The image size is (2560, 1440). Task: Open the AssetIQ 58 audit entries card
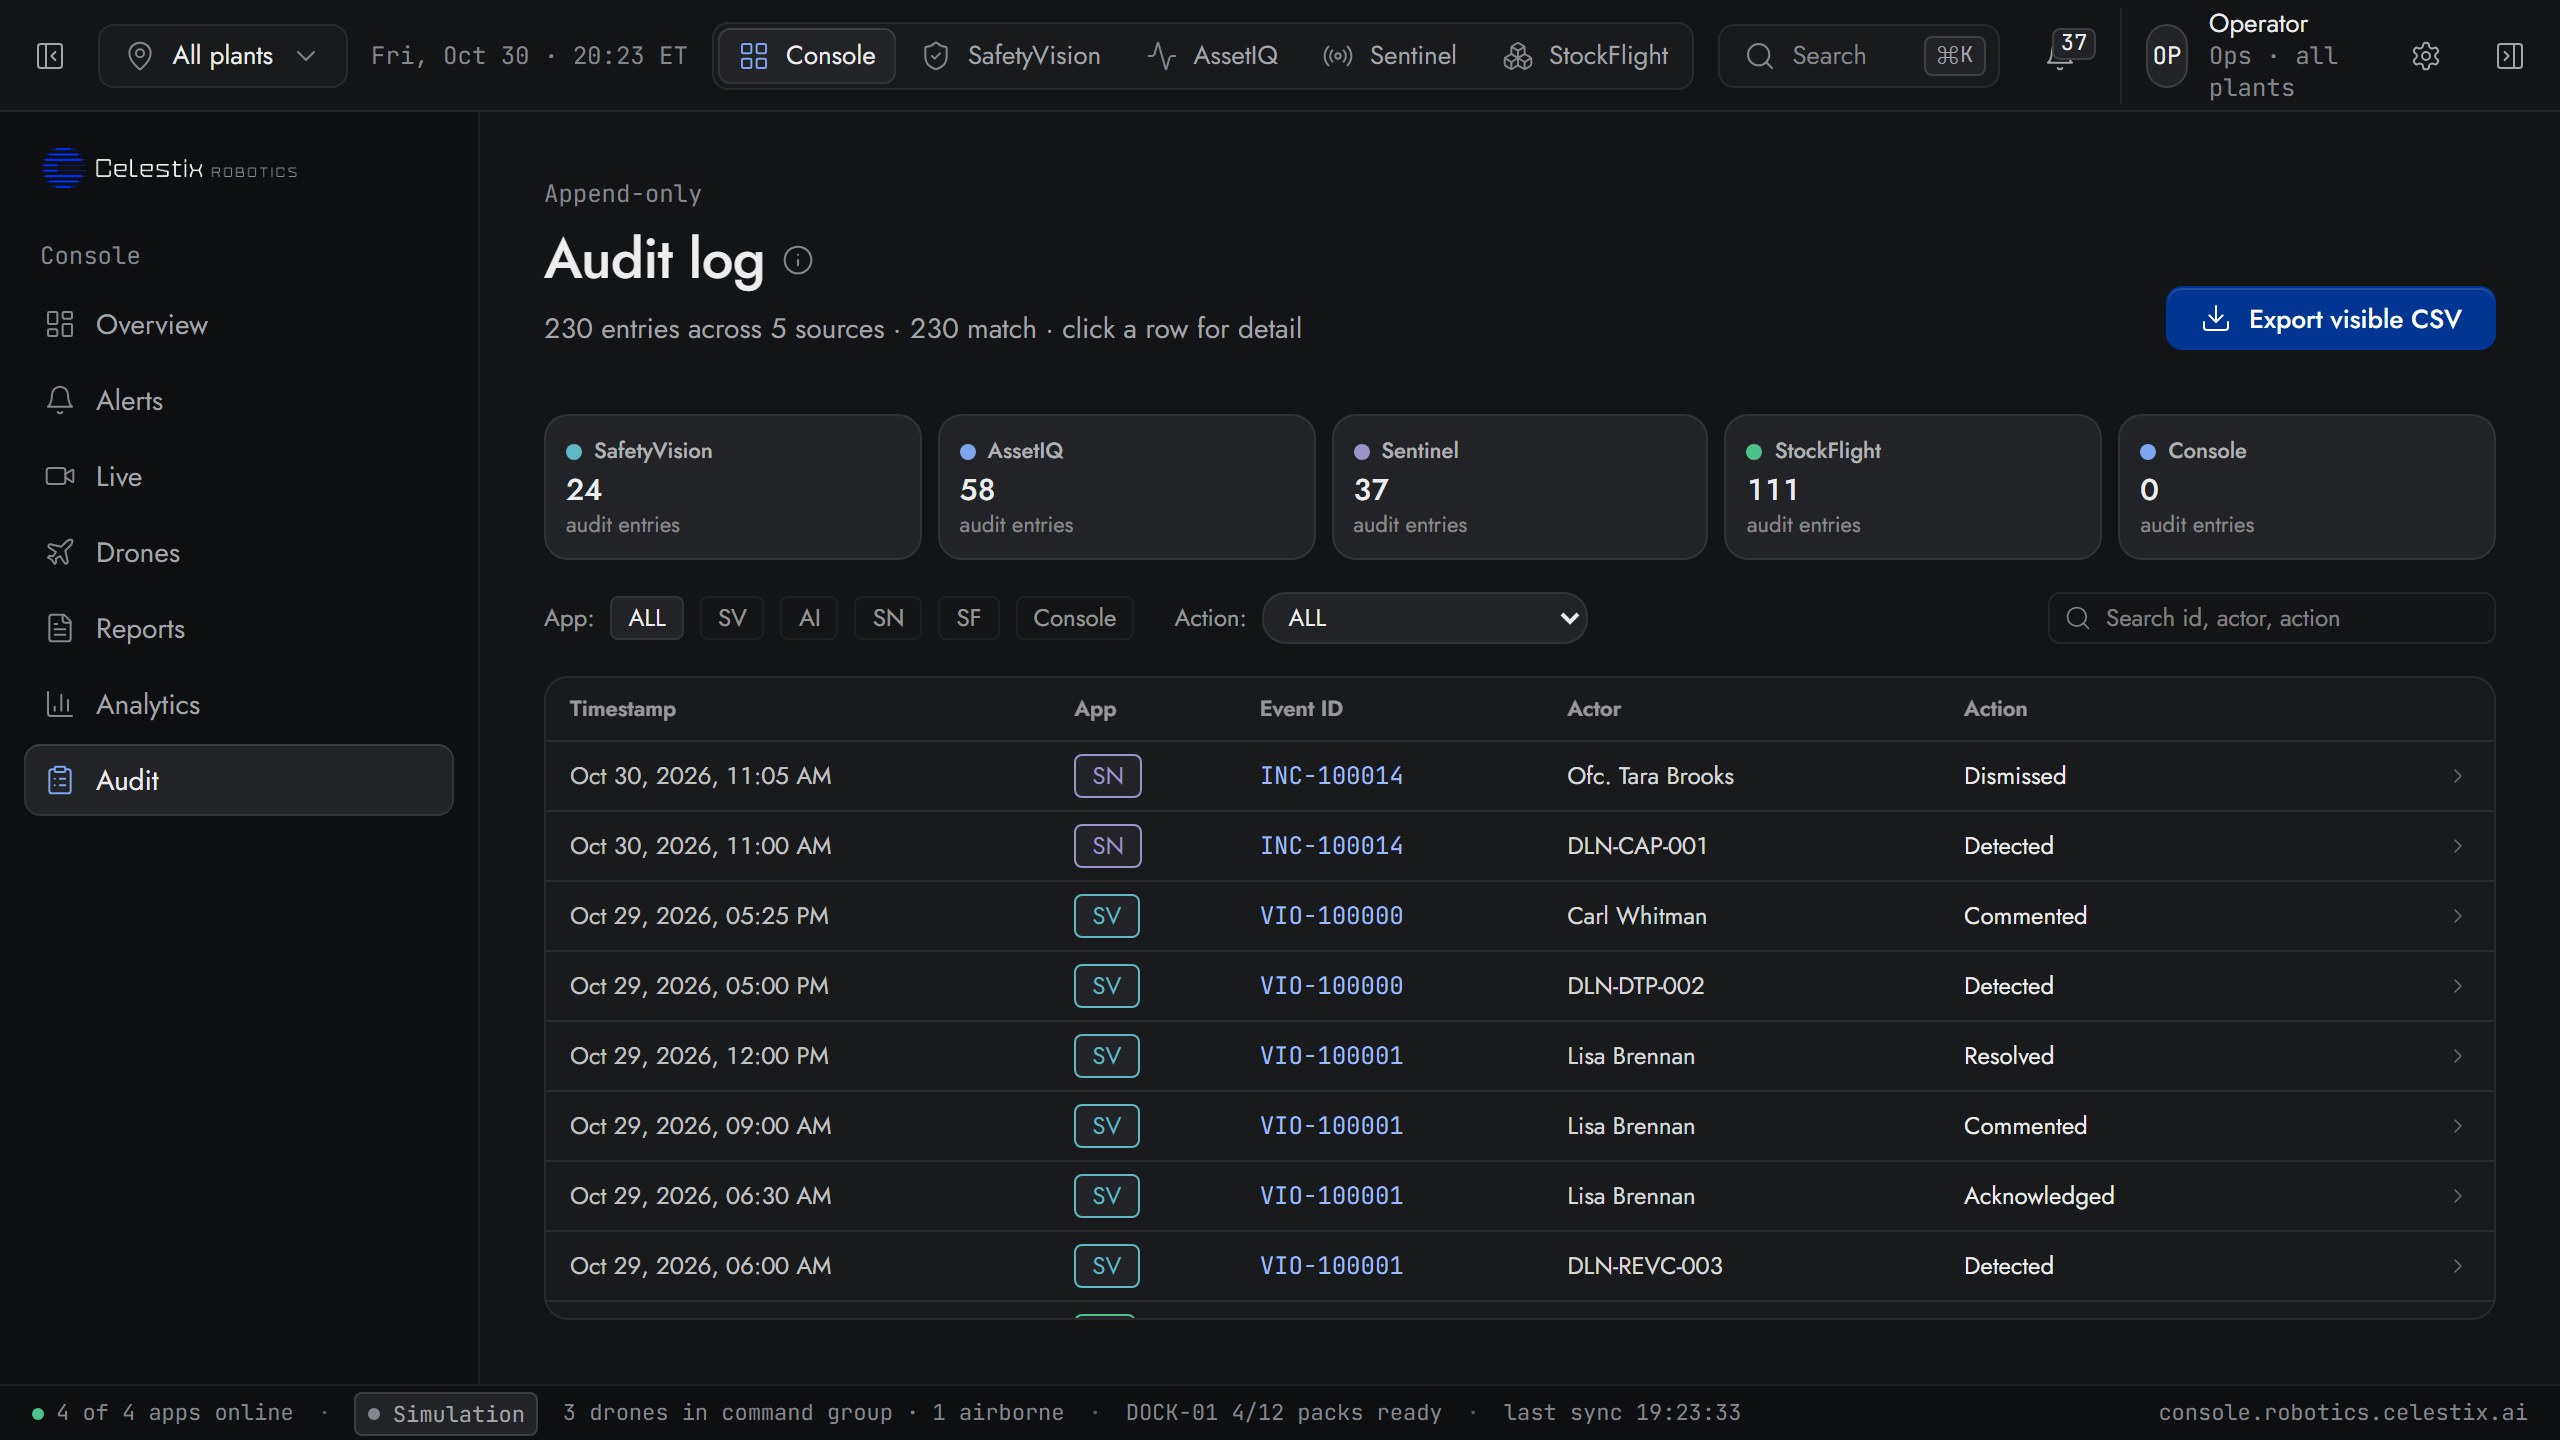(1126, 487)
